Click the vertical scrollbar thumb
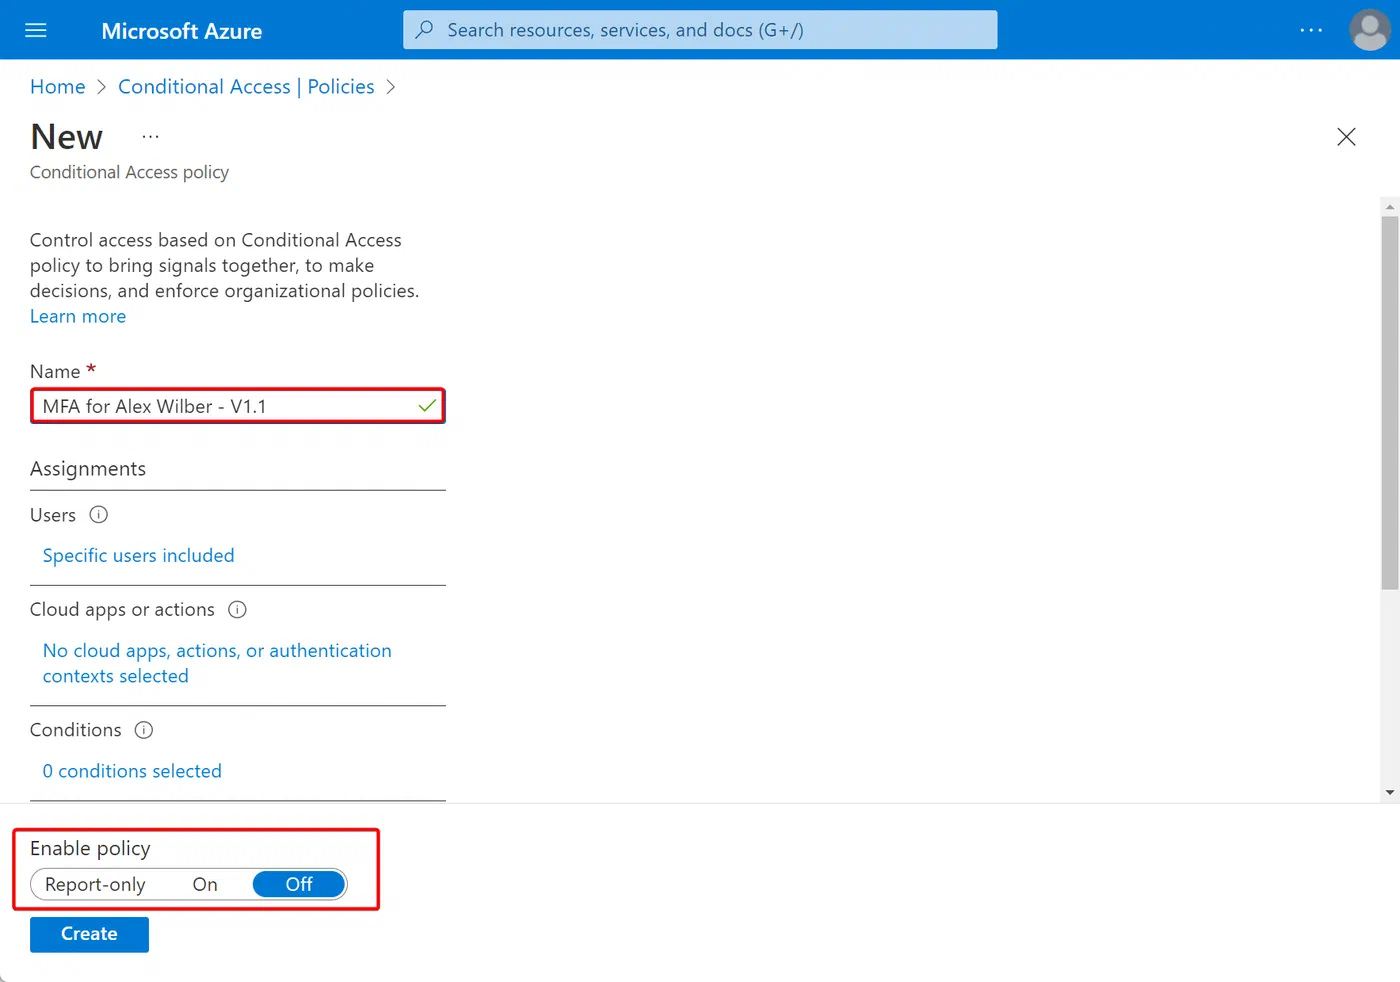Image resolution: width=1400 pixels, height=982 pixels. coord(1390,402)
